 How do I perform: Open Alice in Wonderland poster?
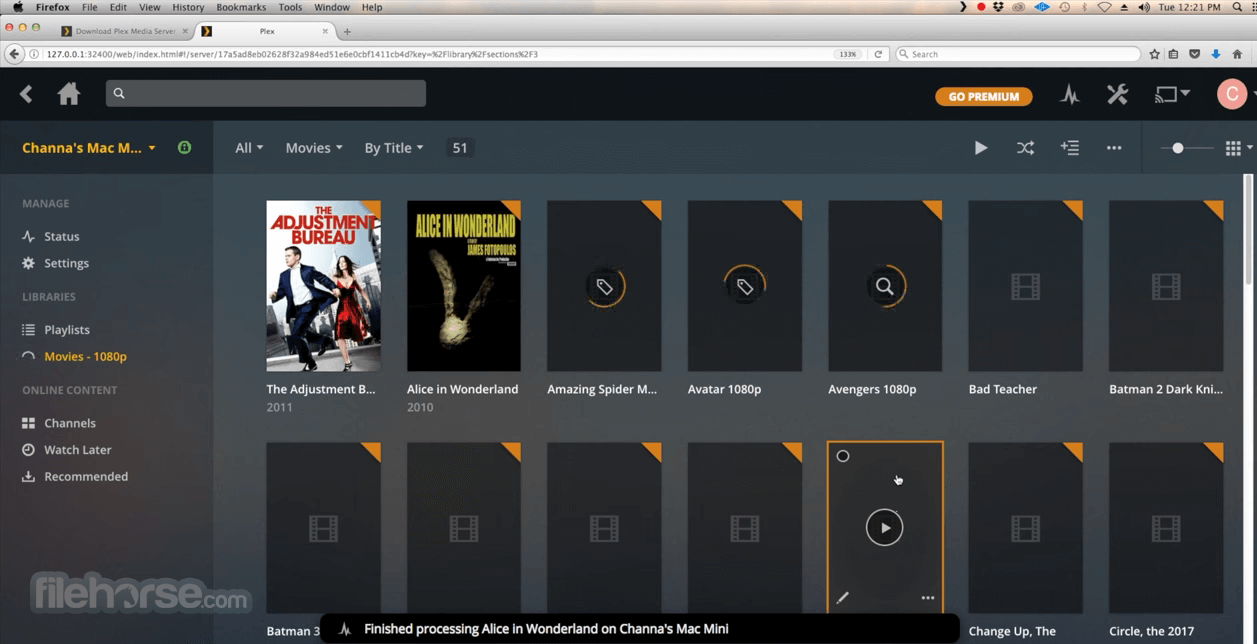[x=464, y=286]
